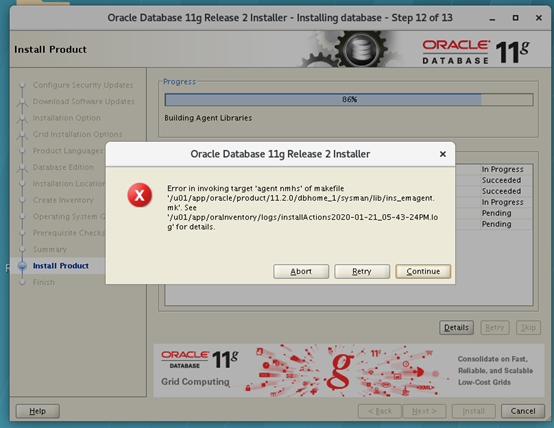Select Configure Security Updates step
The image size is (554, 428).
pos(83,85)
